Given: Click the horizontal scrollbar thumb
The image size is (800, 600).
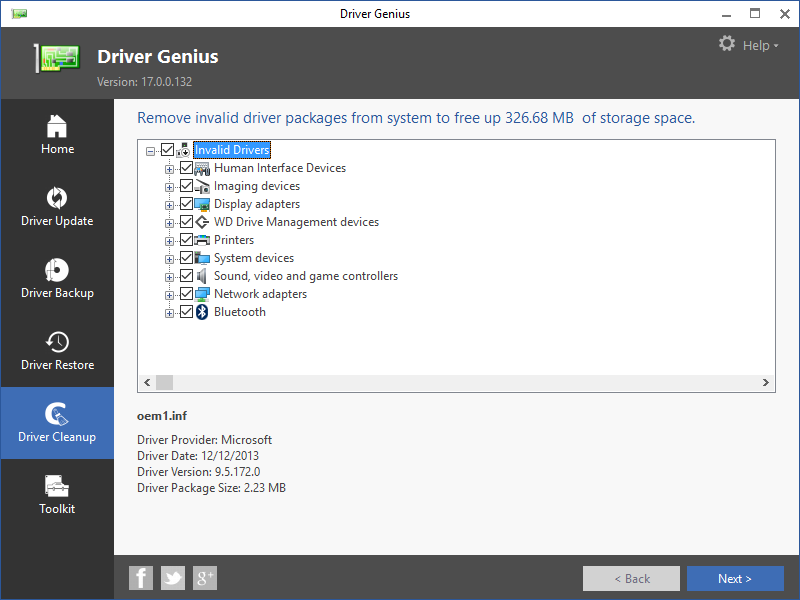Looking at the screenshot, I should click(164, 383).
